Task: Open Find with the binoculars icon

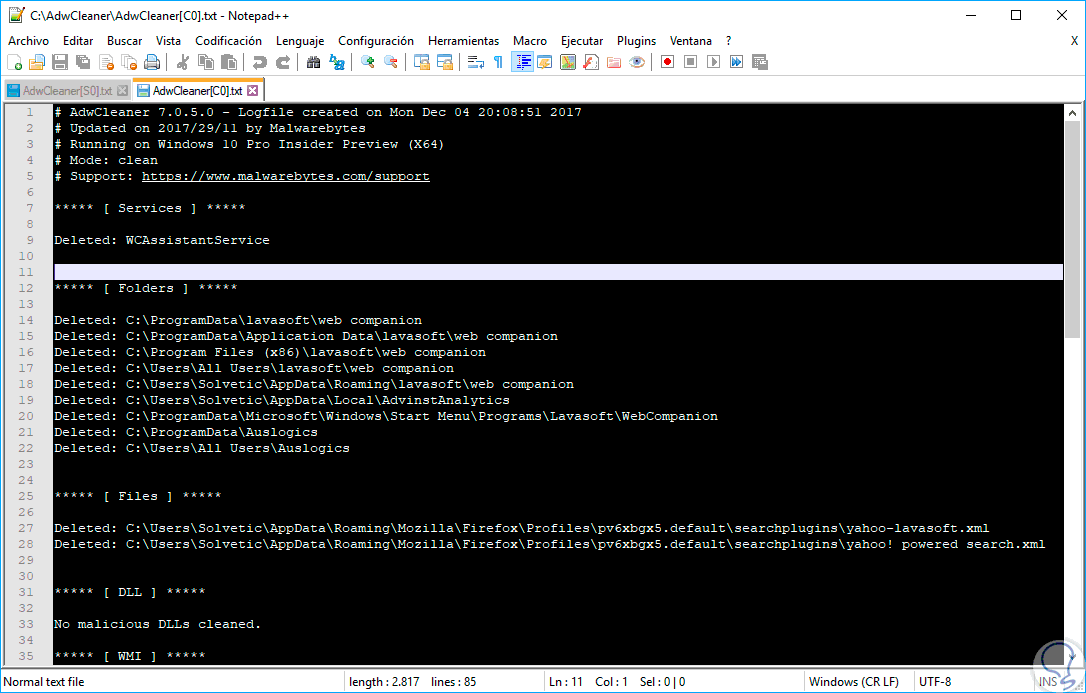Action: [x=313, y=62]
